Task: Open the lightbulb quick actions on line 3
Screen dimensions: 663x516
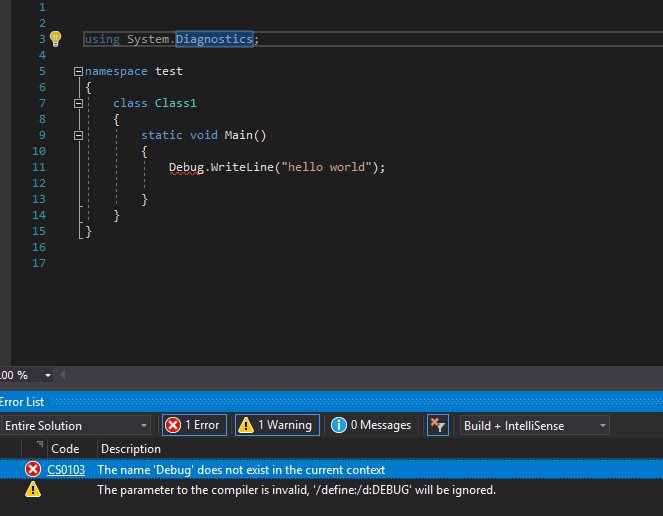Action: (x=55, y=39)
